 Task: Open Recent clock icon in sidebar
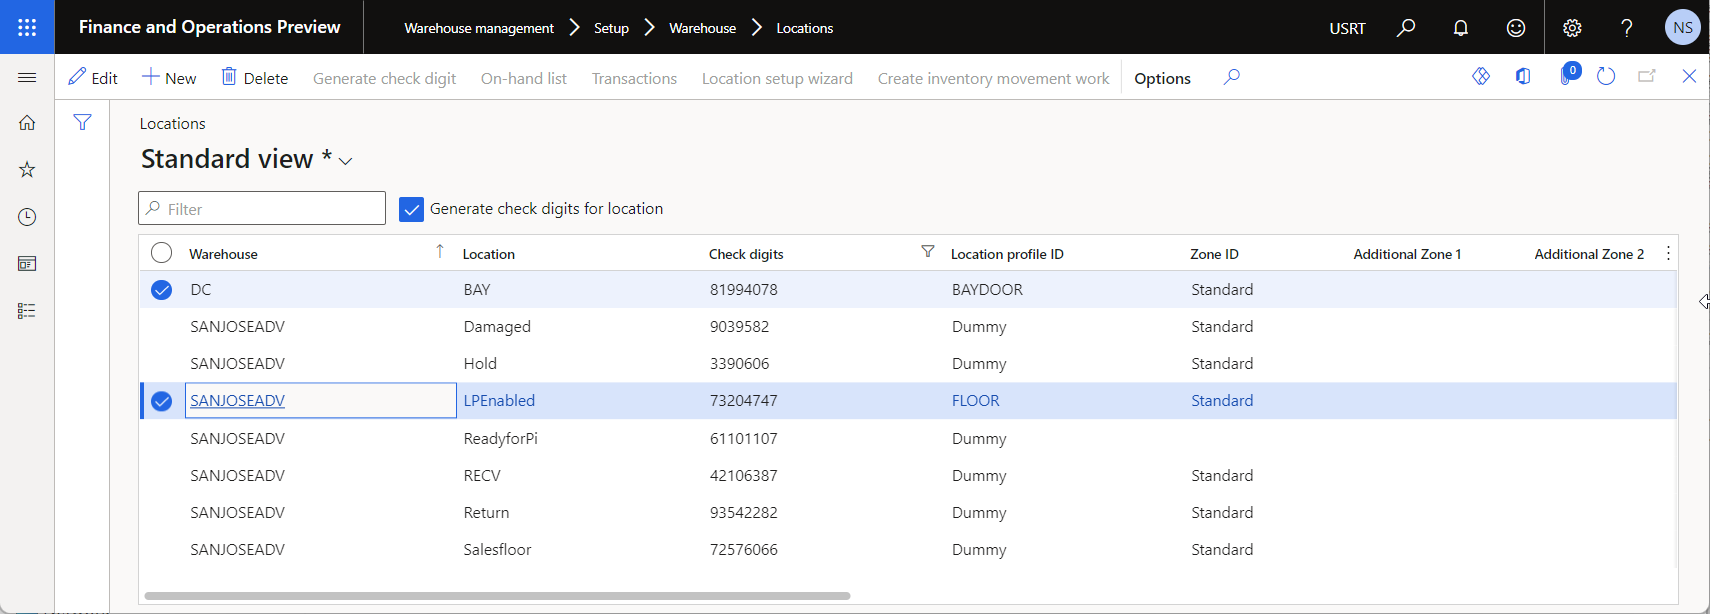27,217
